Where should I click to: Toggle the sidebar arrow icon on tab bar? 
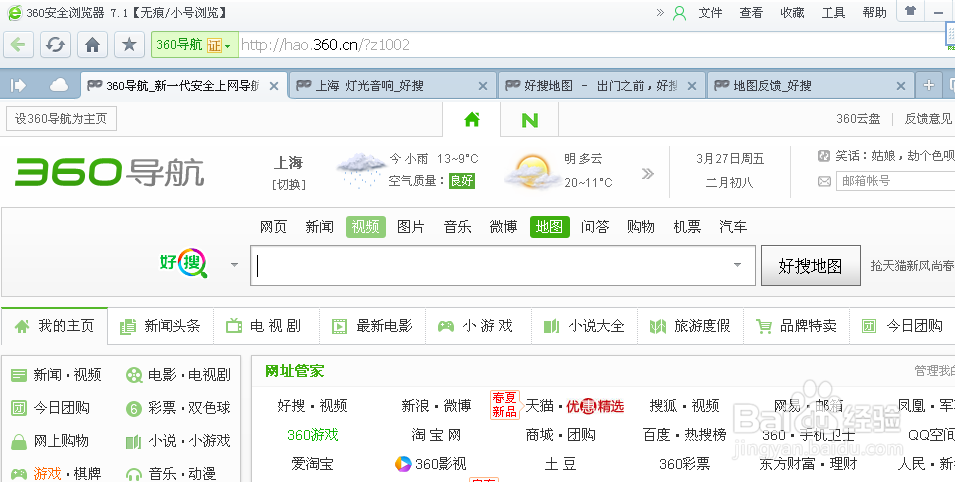click(x=19, y=86)
